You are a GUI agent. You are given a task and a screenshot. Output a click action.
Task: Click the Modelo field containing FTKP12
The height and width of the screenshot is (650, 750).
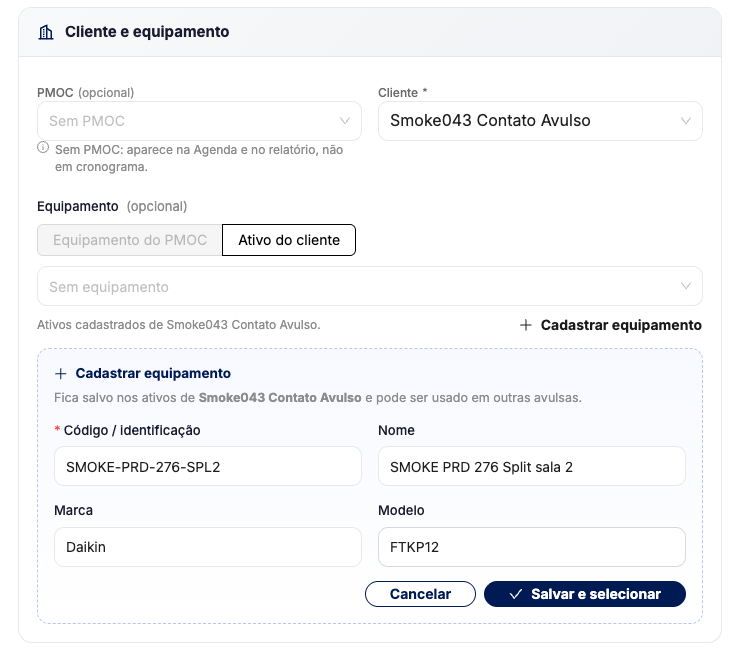[x=531, y=547]
